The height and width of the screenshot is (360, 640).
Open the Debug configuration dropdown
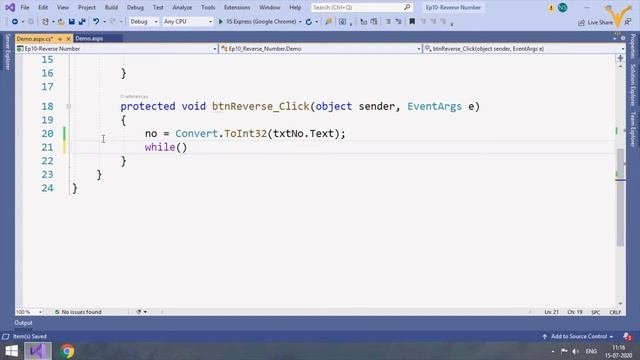(144, 22)
